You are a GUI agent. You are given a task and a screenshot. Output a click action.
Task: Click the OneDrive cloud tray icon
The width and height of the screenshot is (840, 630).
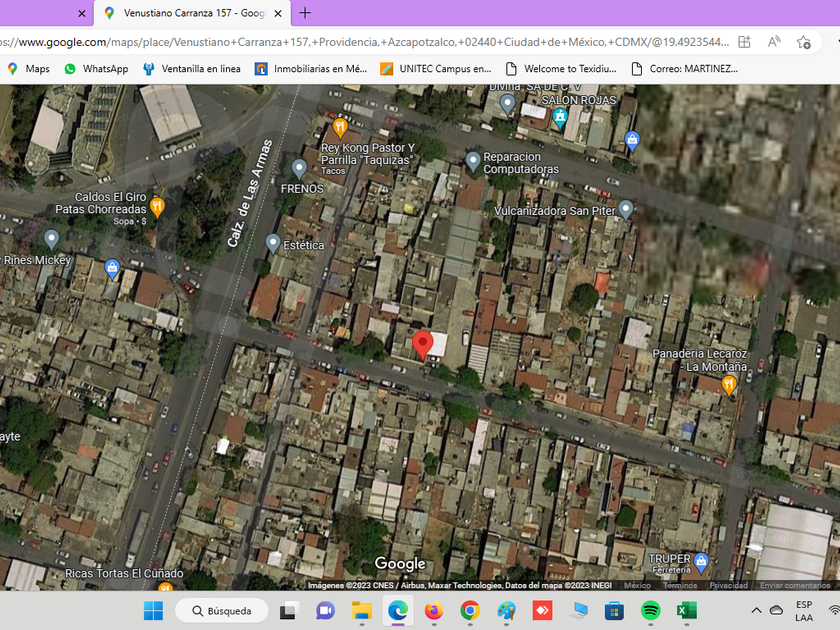point(776,610)
